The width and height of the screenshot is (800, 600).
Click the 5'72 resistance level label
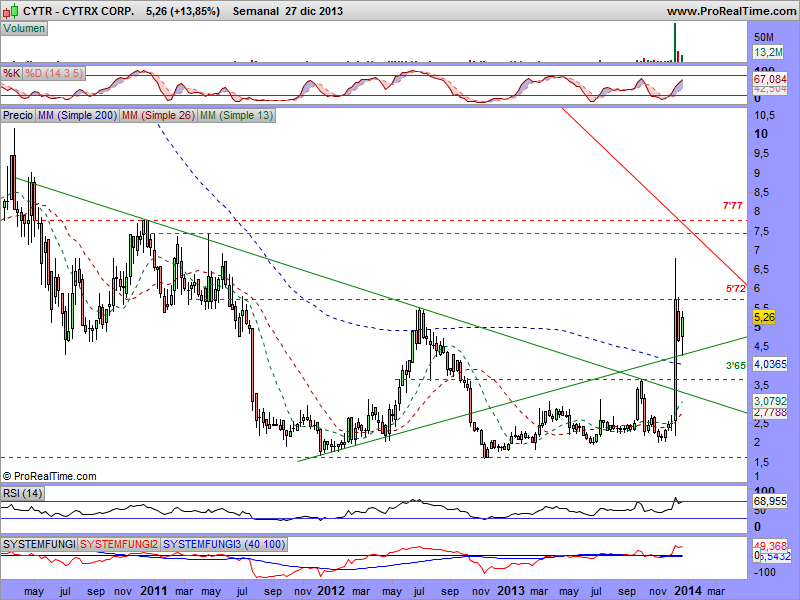tap(736, 289)
